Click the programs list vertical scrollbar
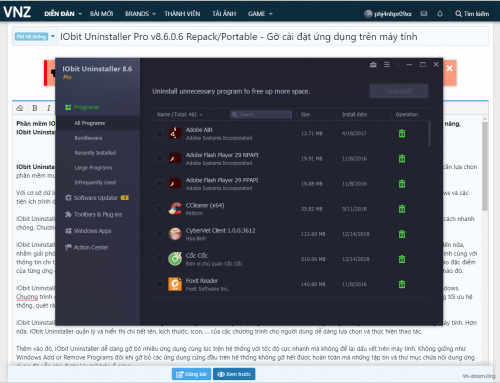 [x=429, y=134]
